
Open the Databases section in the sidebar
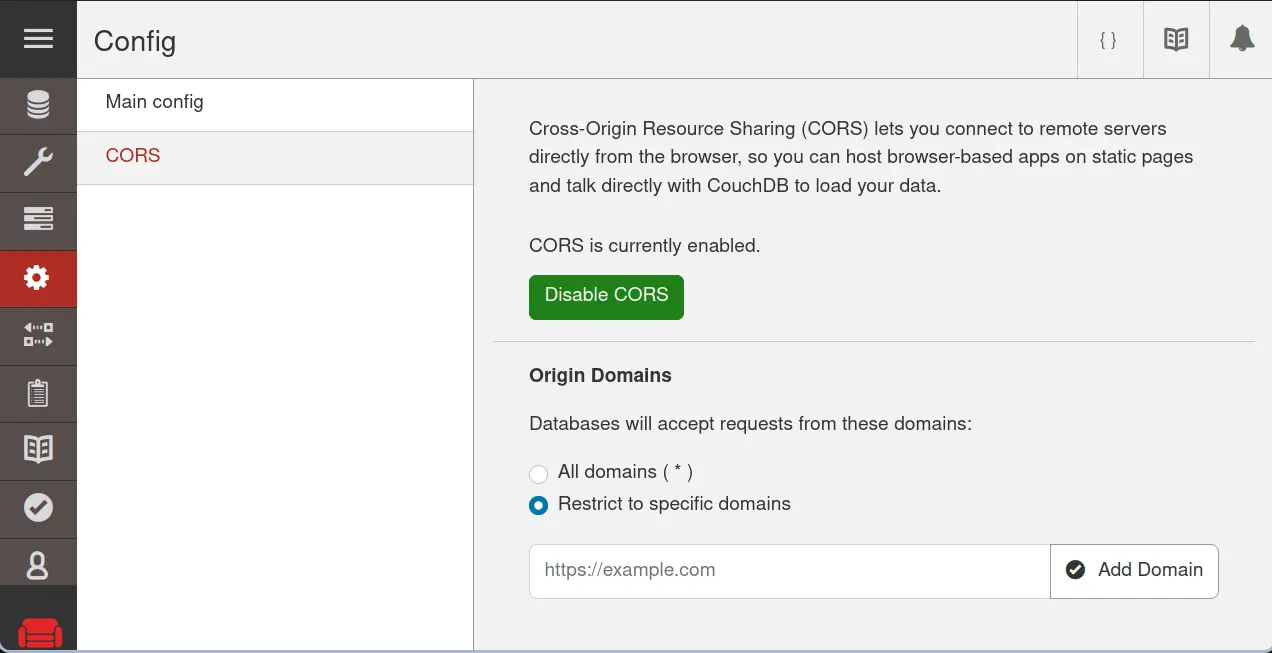click(38, 105)
